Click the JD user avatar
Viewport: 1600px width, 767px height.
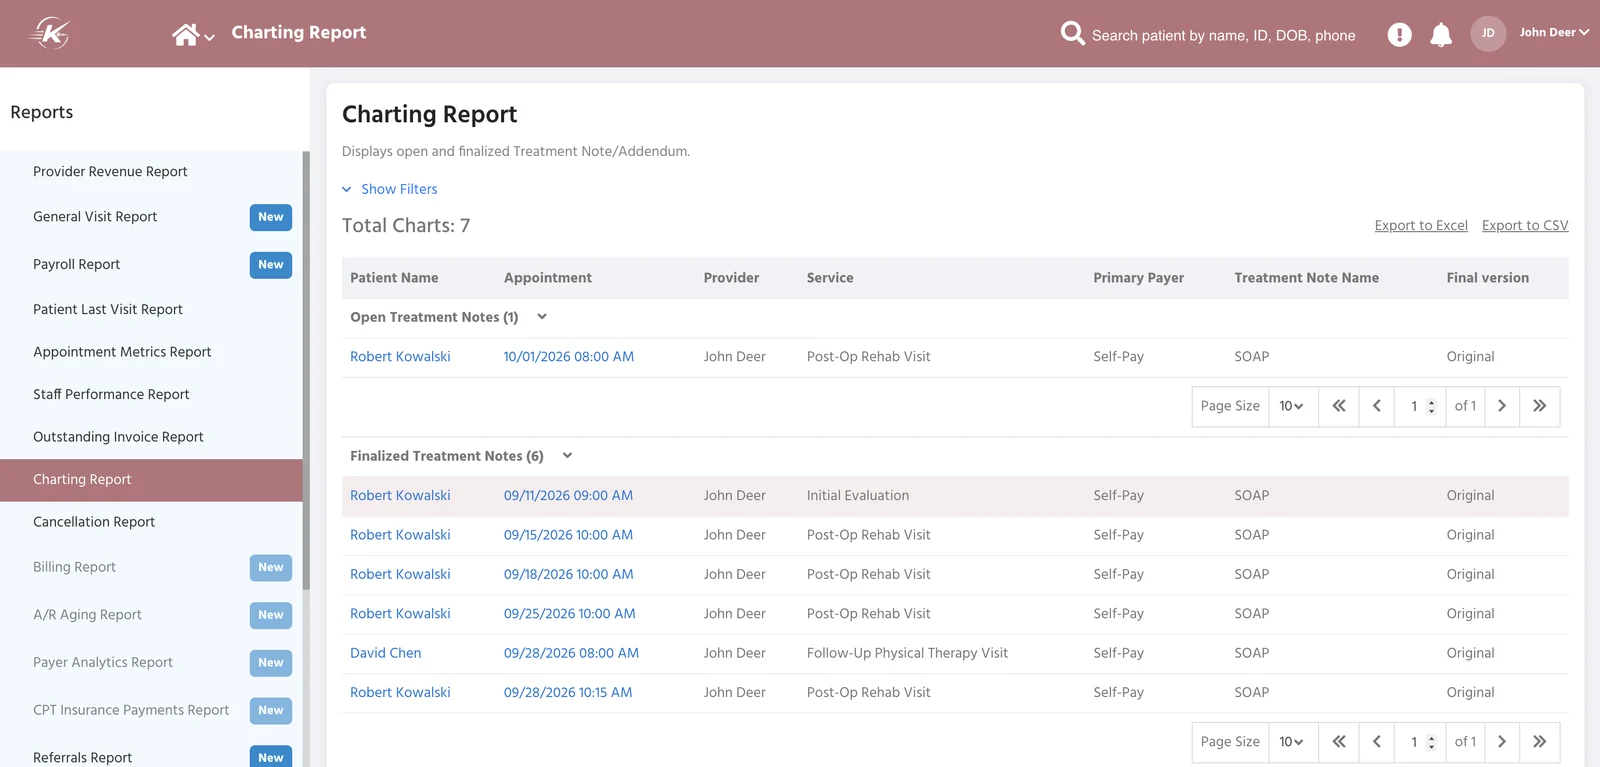(1488, 33)
